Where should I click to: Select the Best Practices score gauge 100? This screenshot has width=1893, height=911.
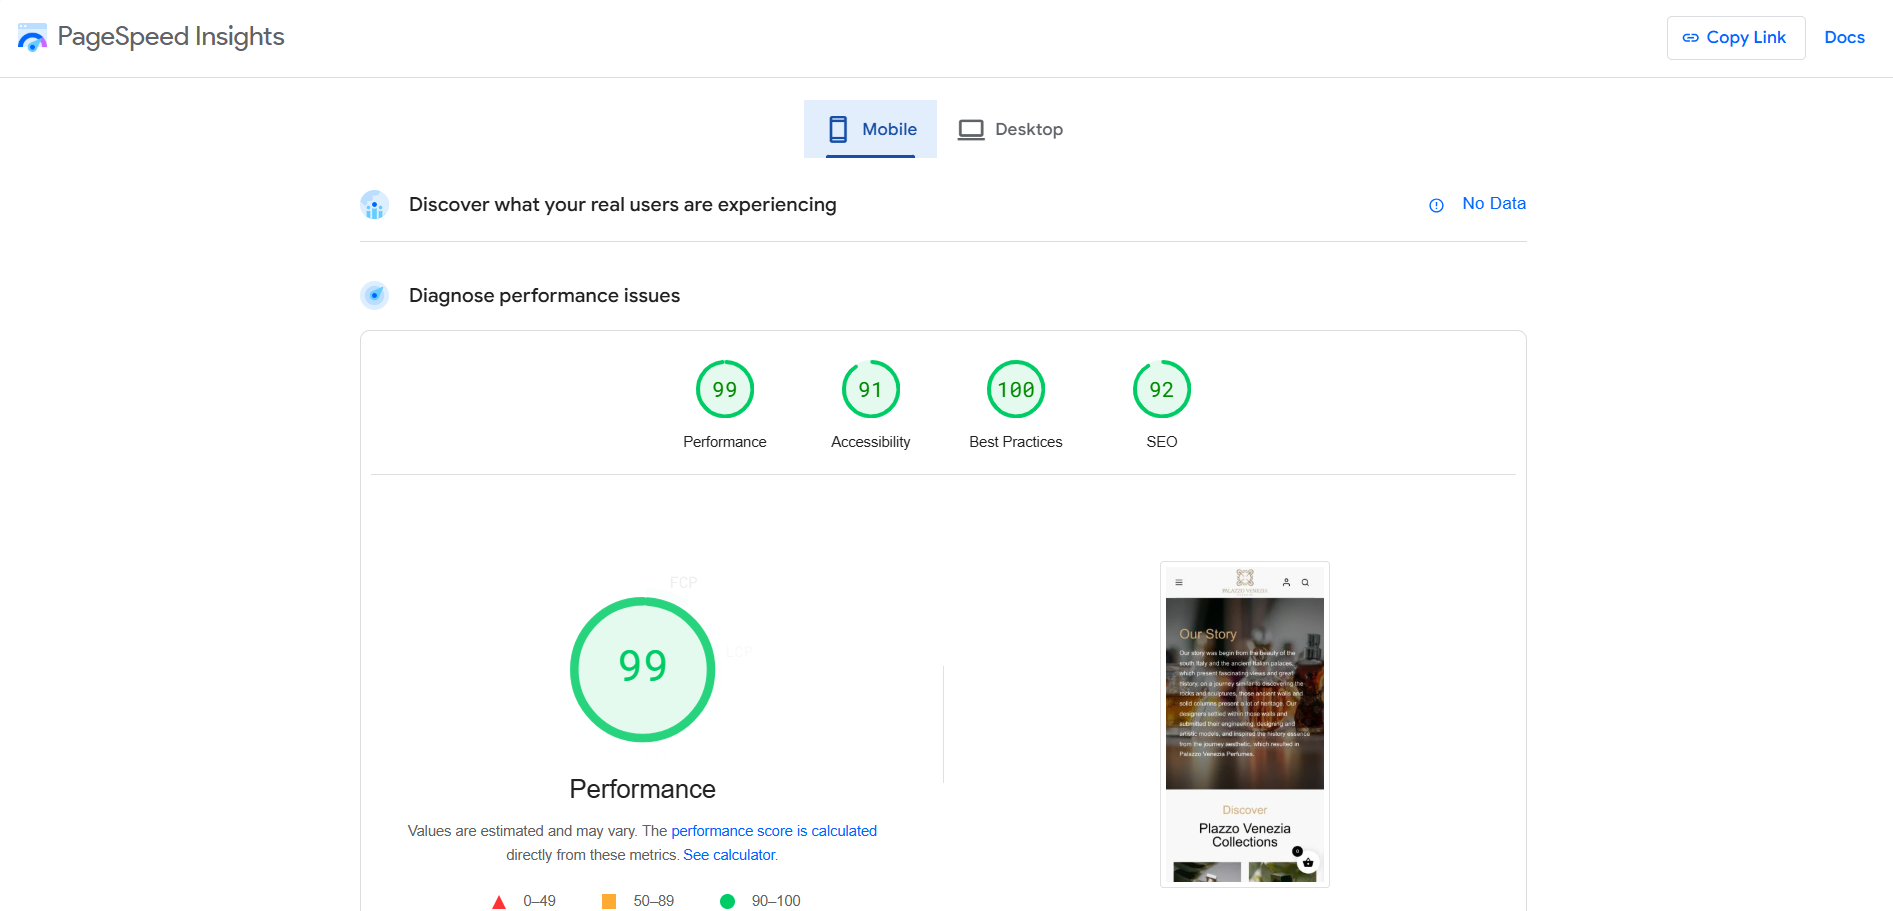(1015, 389)
